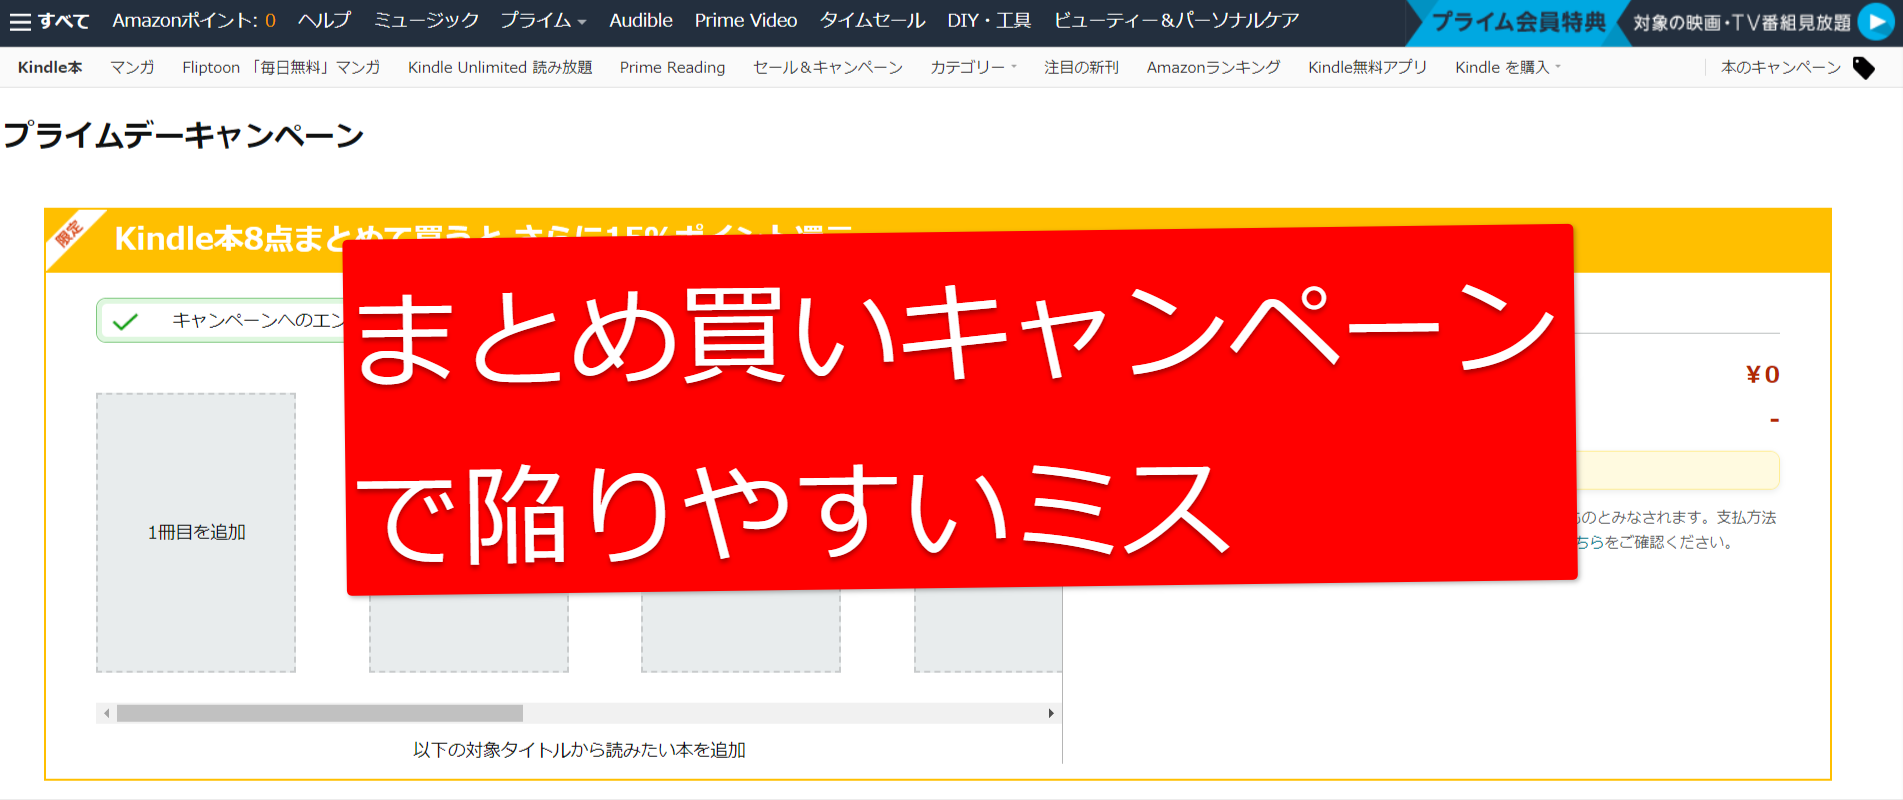Open Amazonポイント balance link
The height and width of the screenshot is (800, 1903).
[194, 20]
